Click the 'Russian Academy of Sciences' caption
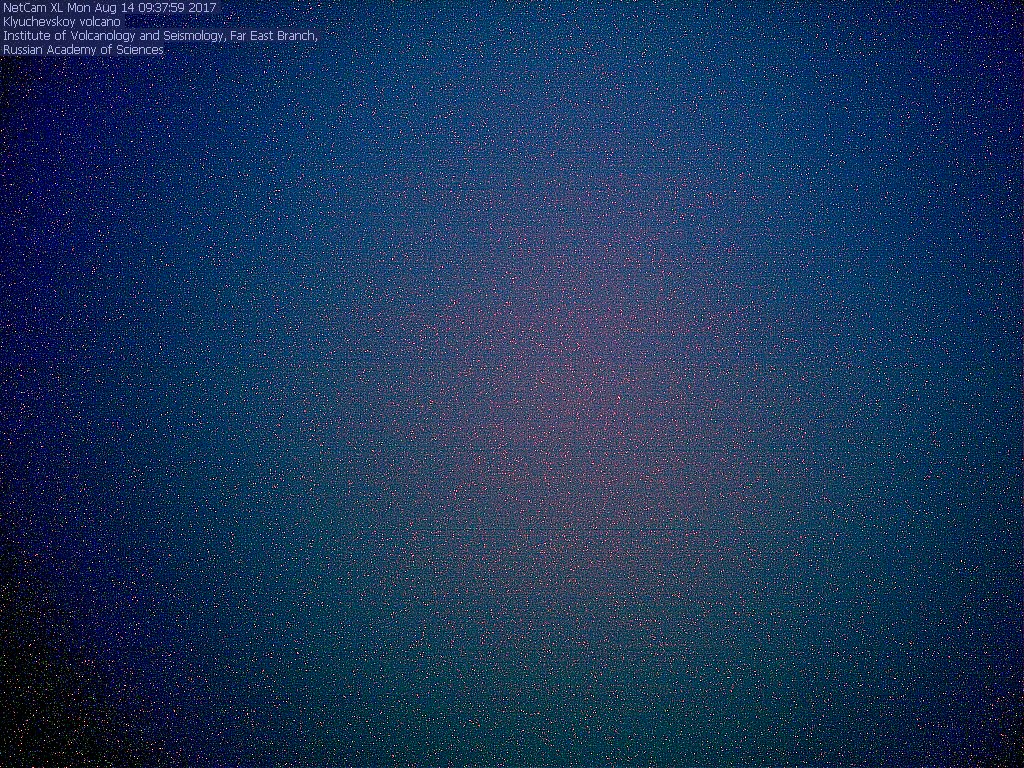The height and width of the screenshot is (768, 1024). click(x=83, y=50)
